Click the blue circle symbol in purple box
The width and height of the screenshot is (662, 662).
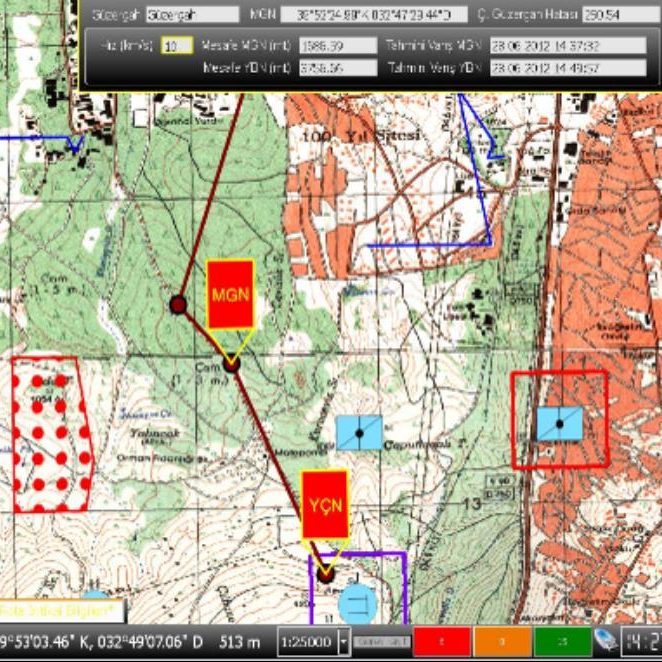[357, 604]
